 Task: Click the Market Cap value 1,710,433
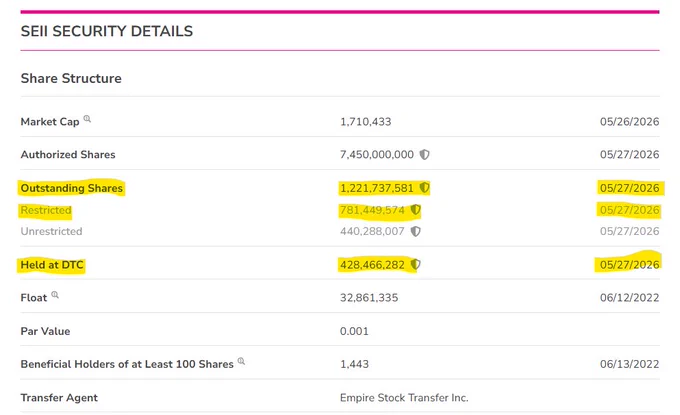(x=366, y=122)
